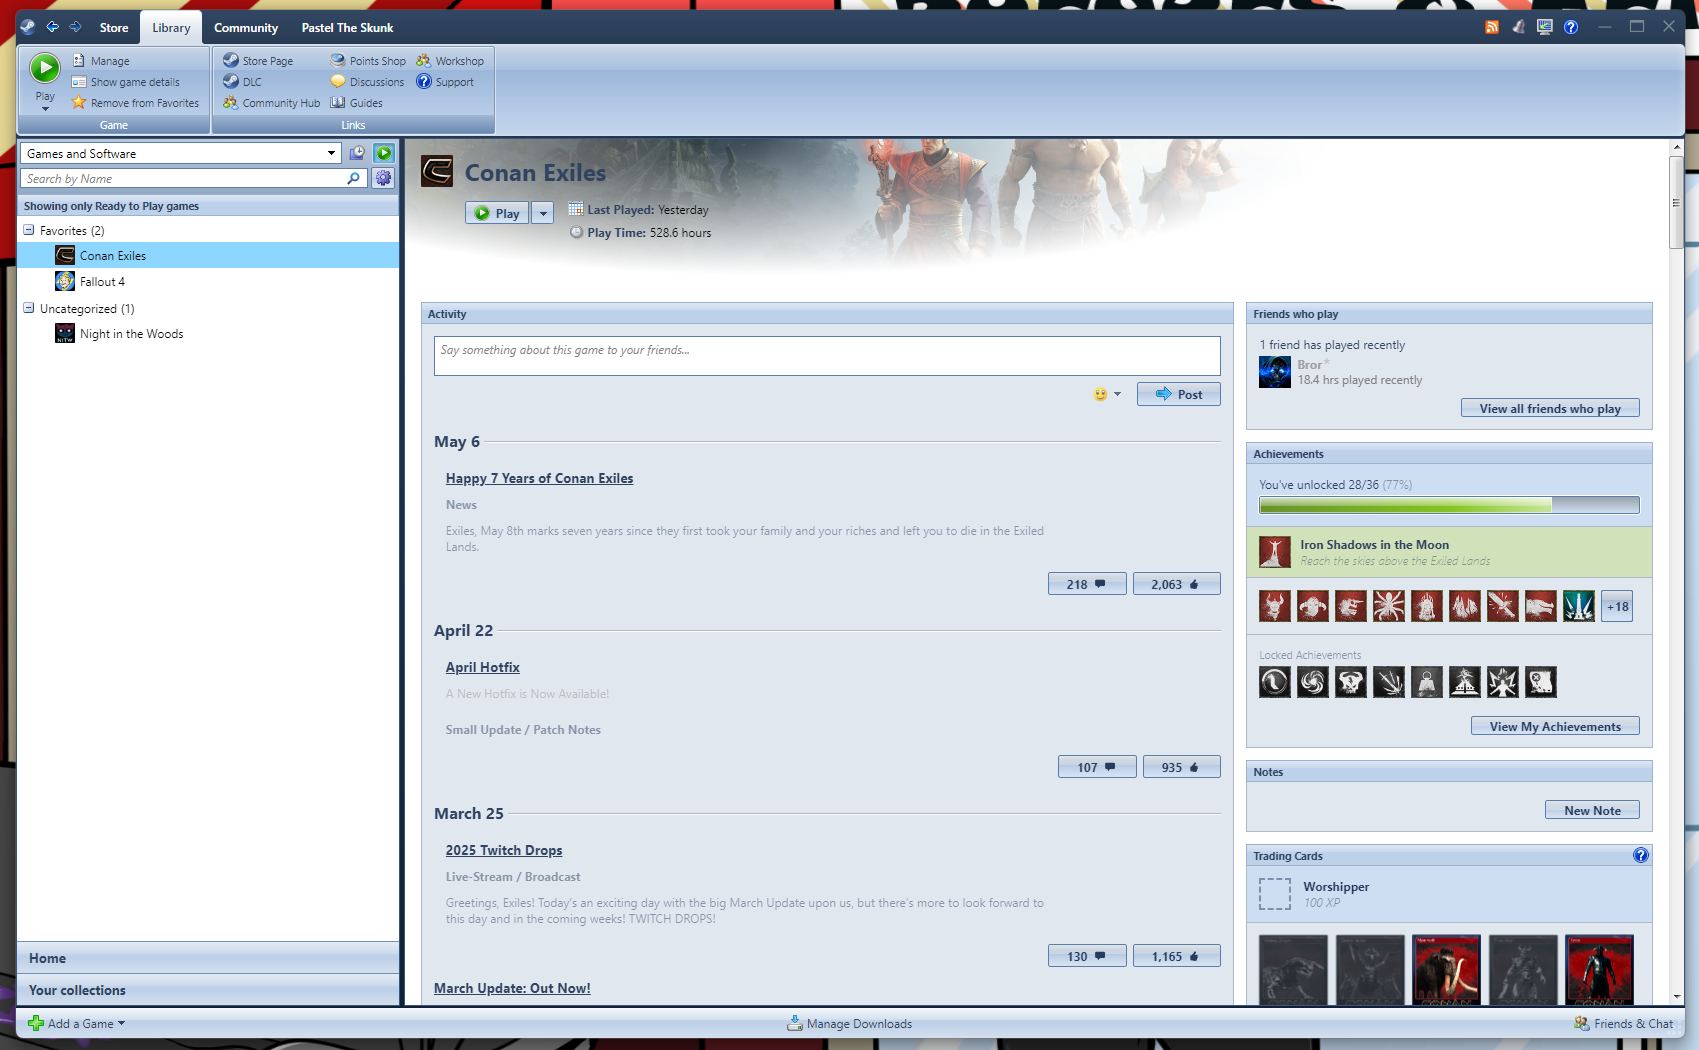
Task: Click the notifications bell icon
Action: 1518,27
